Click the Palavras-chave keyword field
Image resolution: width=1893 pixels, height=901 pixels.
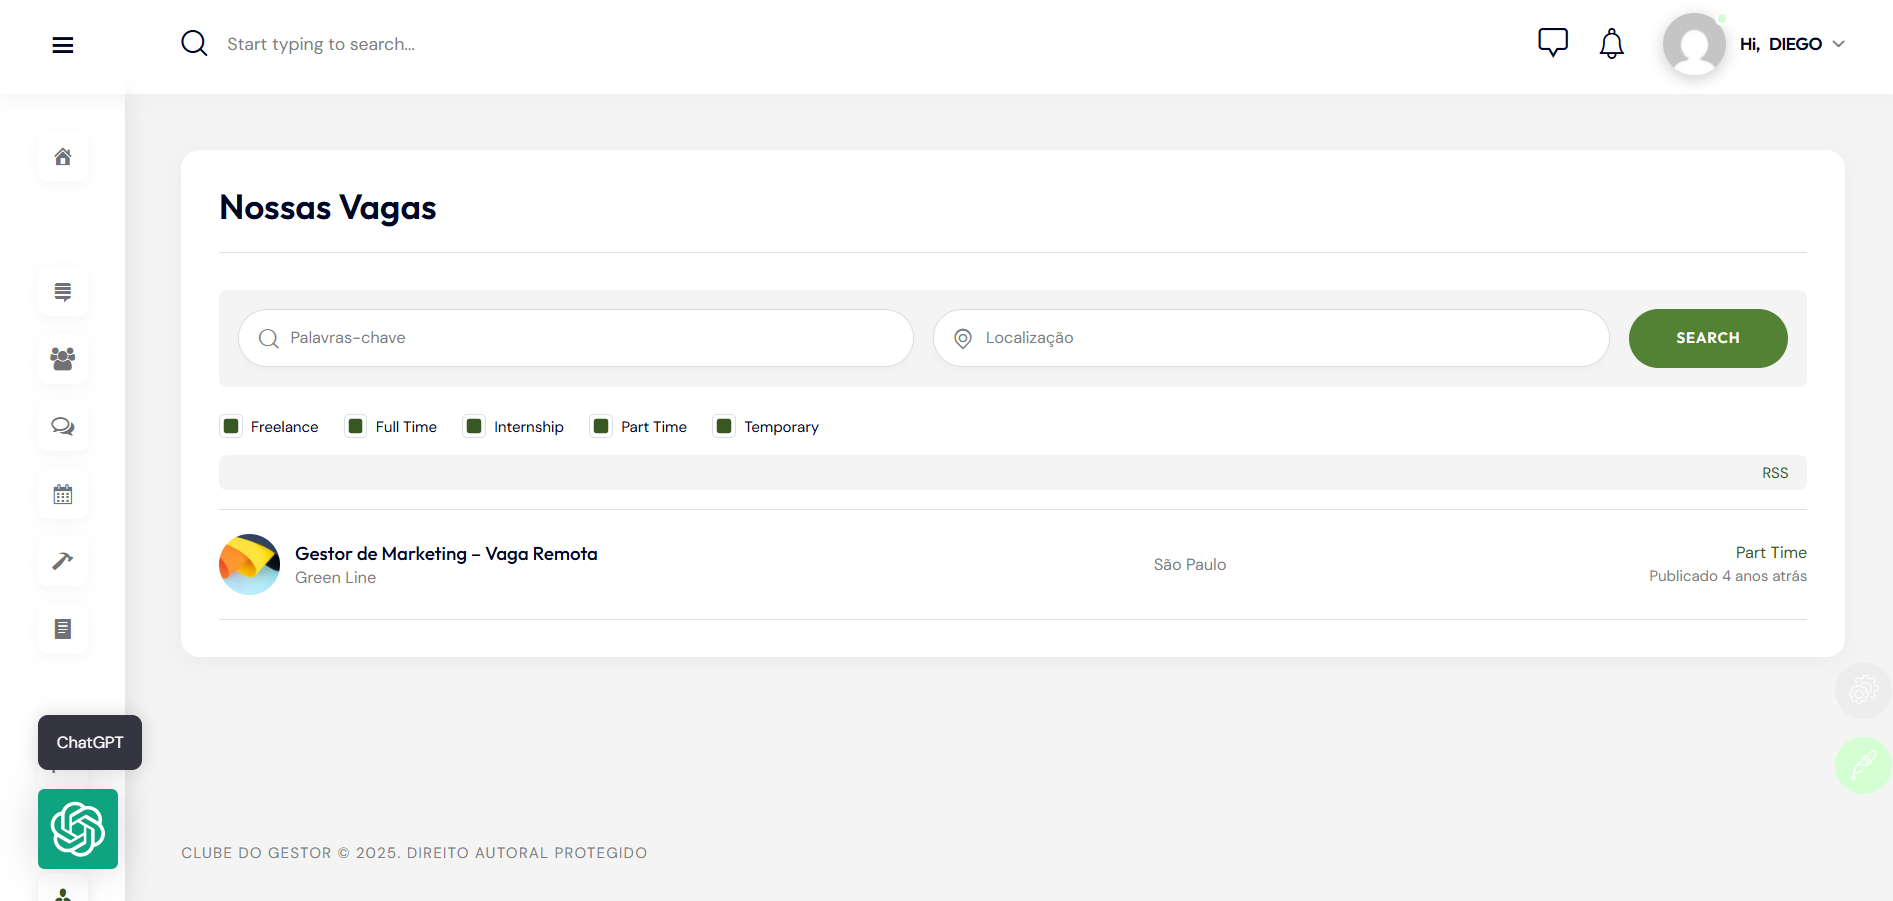(x=590, y=338)
